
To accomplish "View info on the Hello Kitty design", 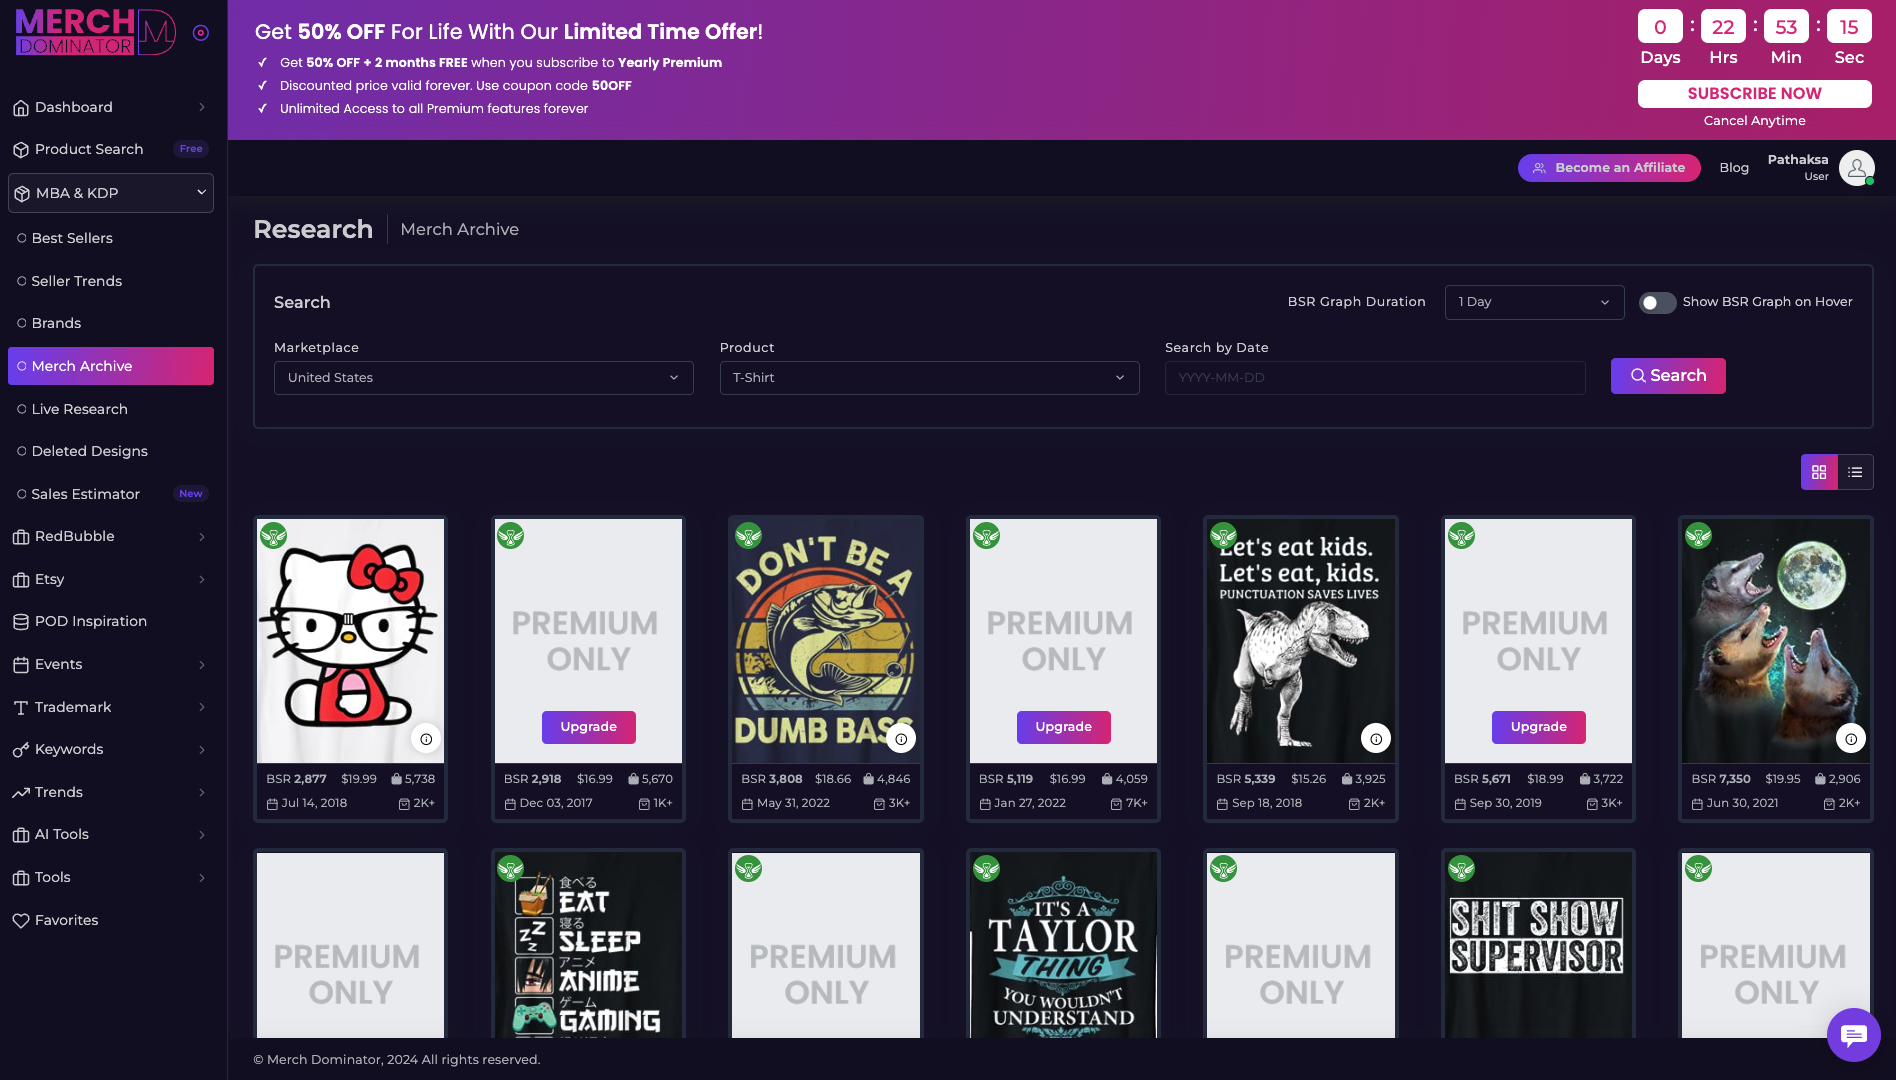I will [x=426, y=738].
